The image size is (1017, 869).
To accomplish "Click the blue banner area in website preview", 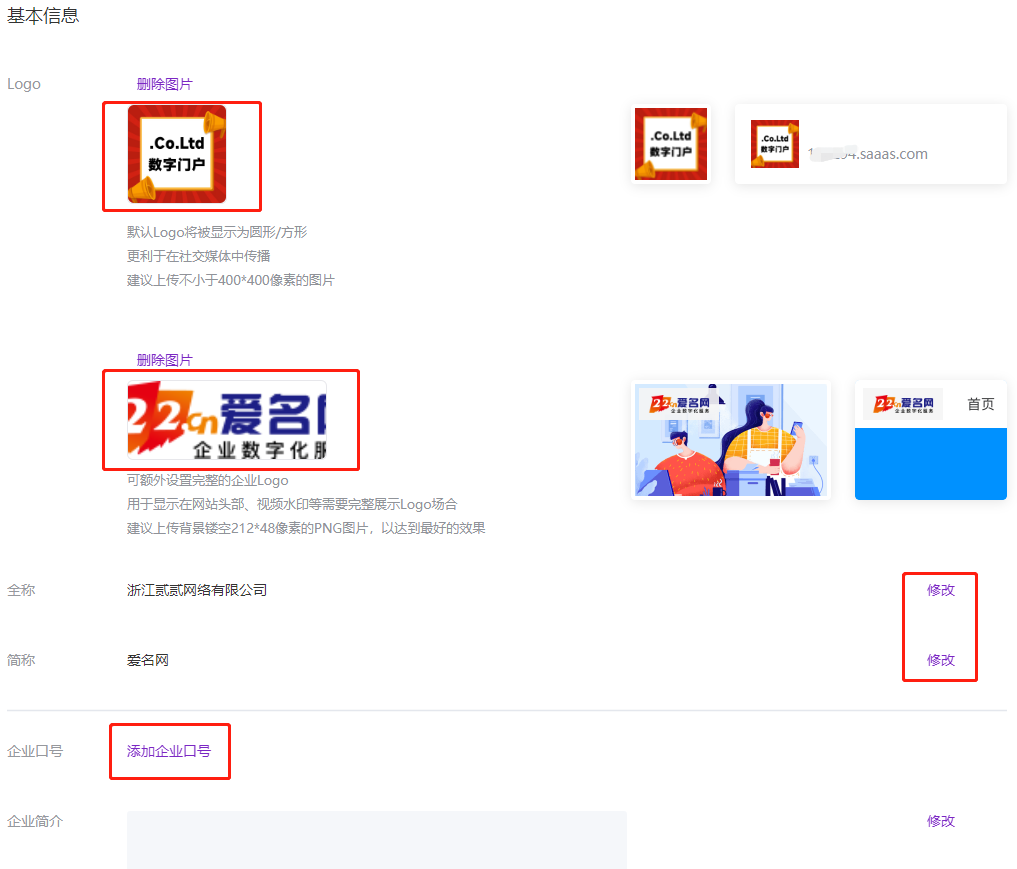I will [x=930, y=463].
